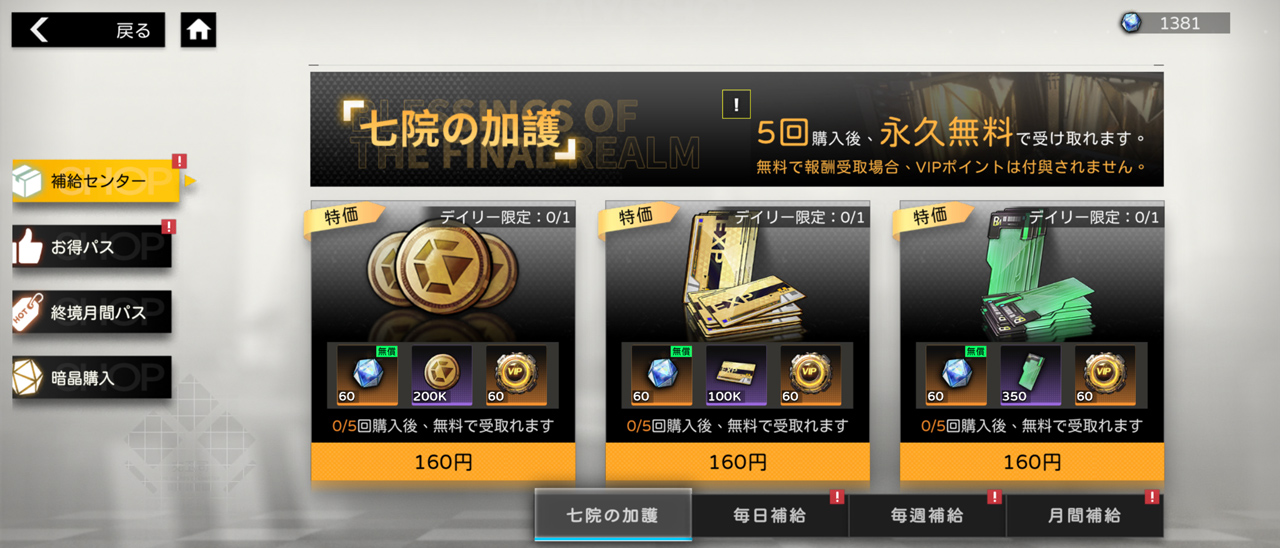The height and width of the screenshot is (548, 1280).
Task: Select the 350 green ticket reward icon
Action: 1031,375
